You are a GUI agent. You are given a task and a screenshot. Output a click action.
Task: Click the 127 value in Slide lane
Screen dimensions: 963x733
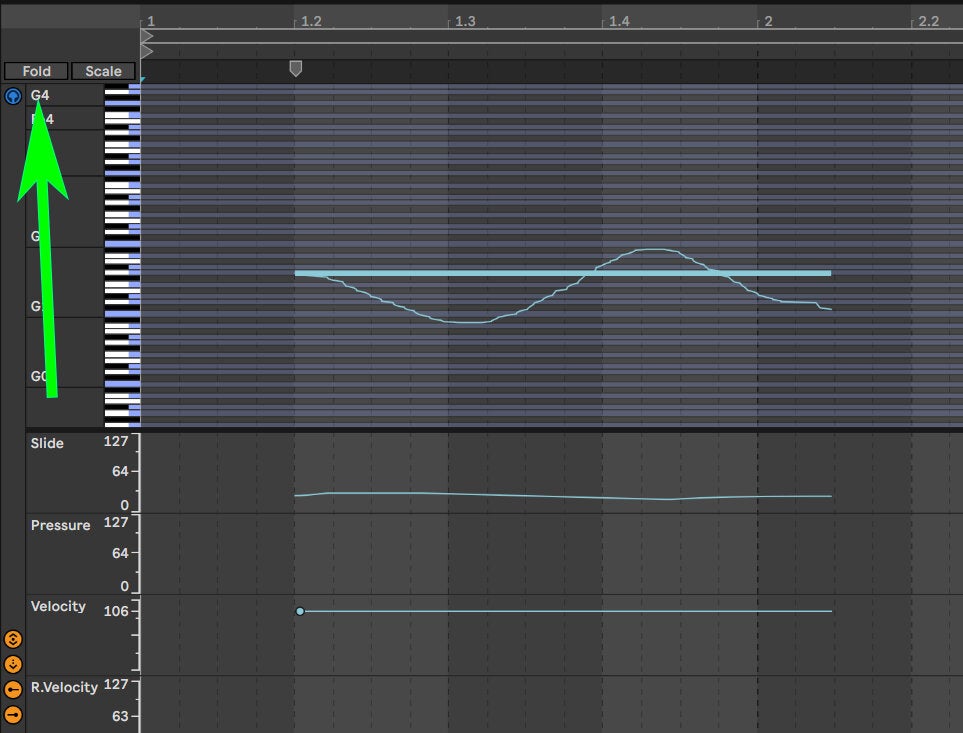coord(116,441)
